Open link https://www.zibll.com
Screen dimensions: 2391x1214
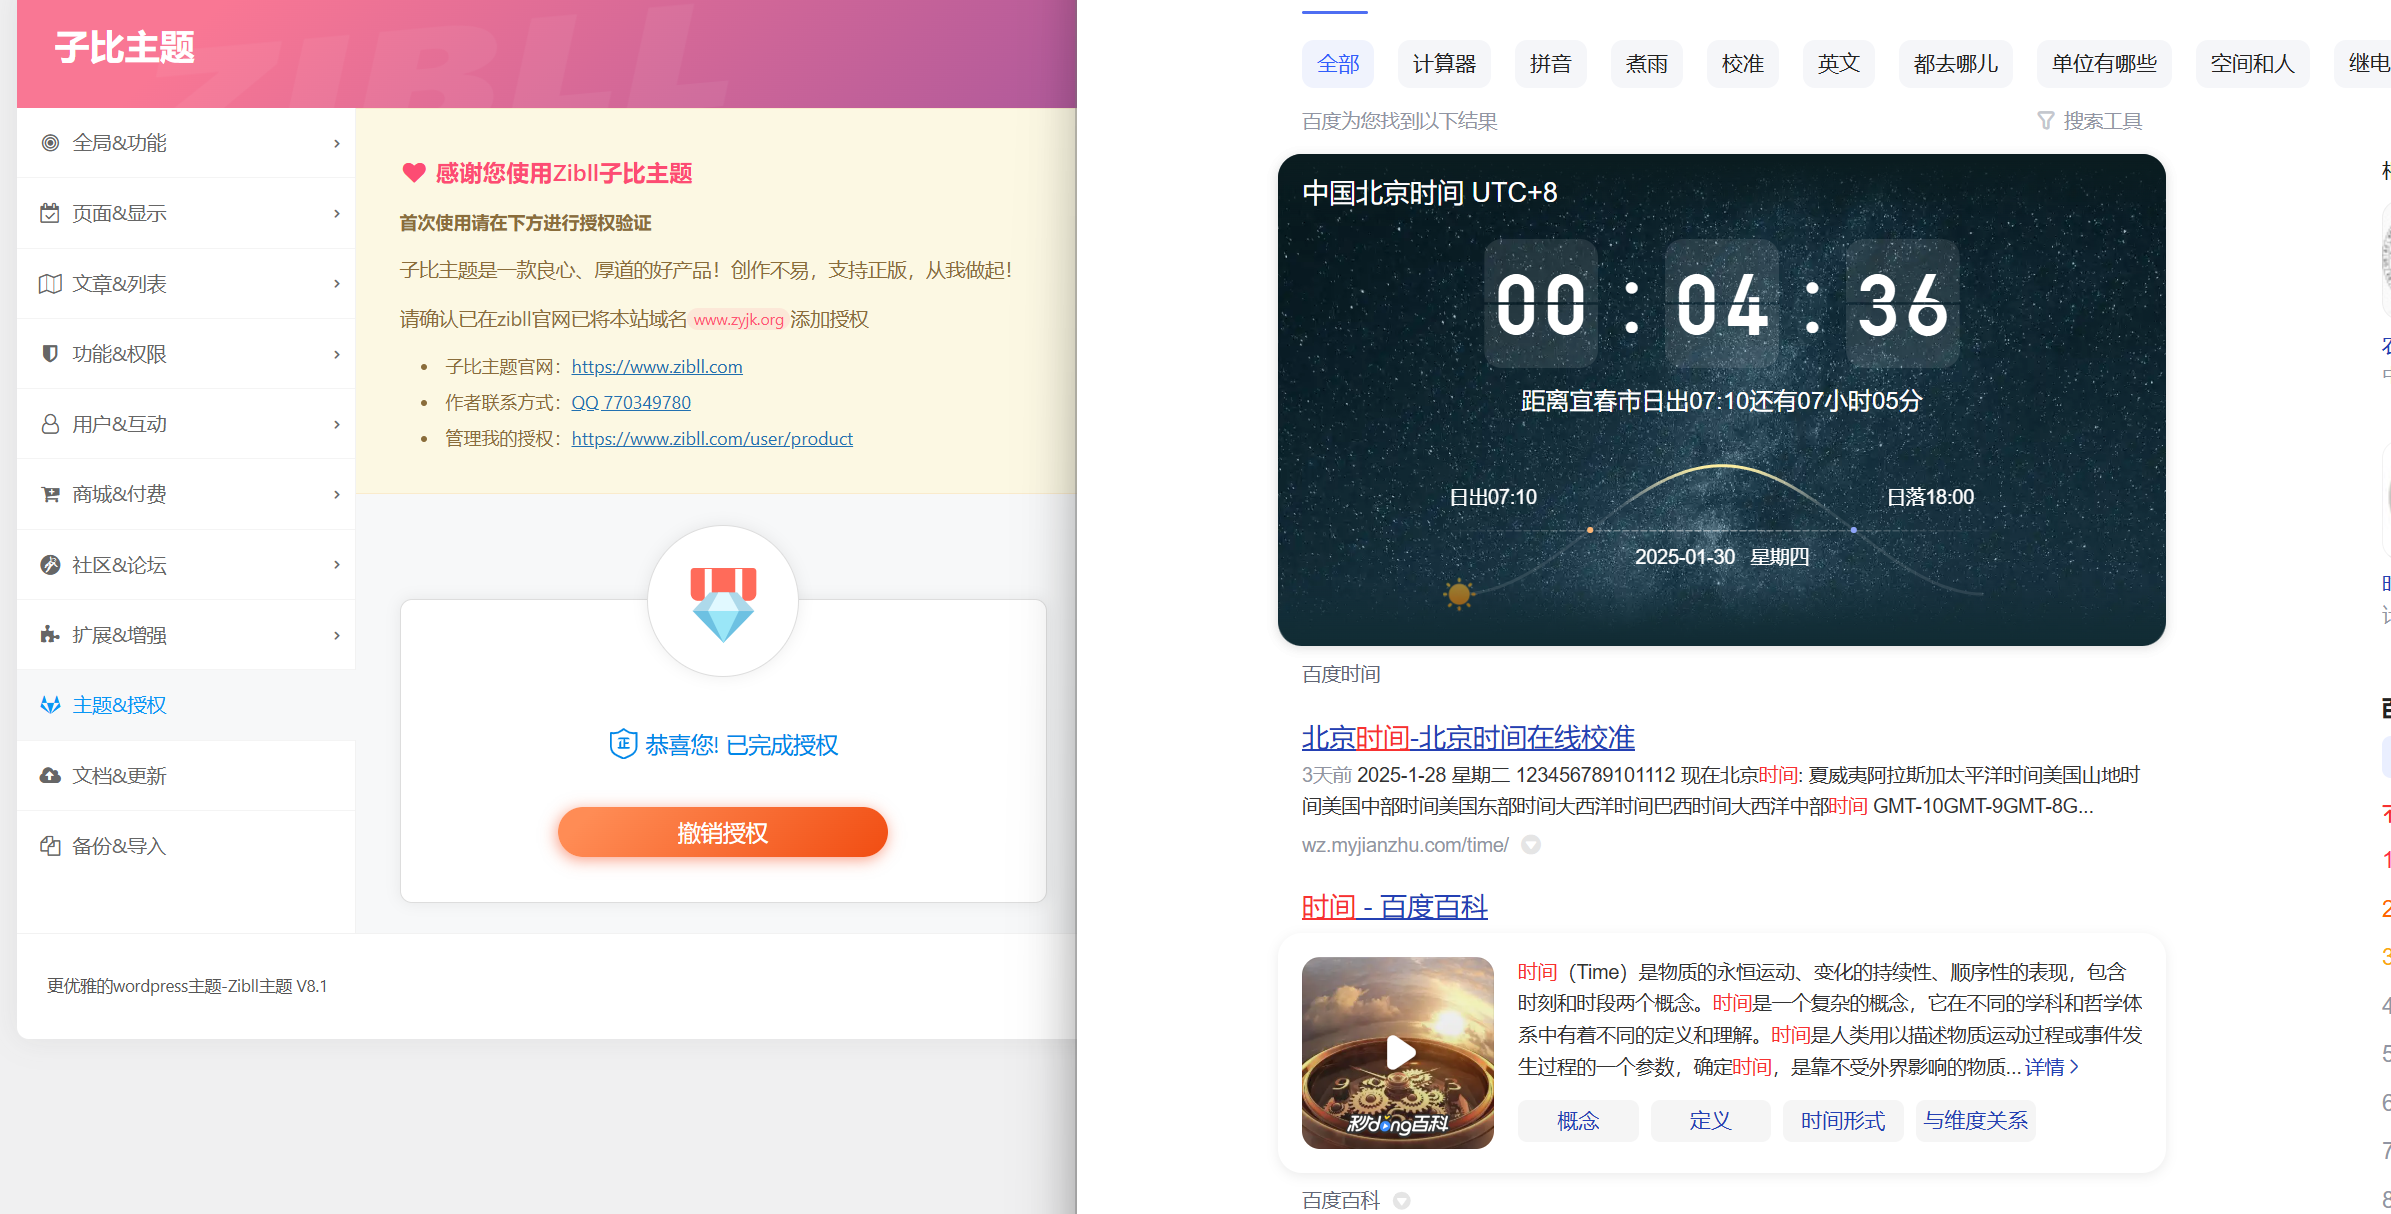[657, 367]
